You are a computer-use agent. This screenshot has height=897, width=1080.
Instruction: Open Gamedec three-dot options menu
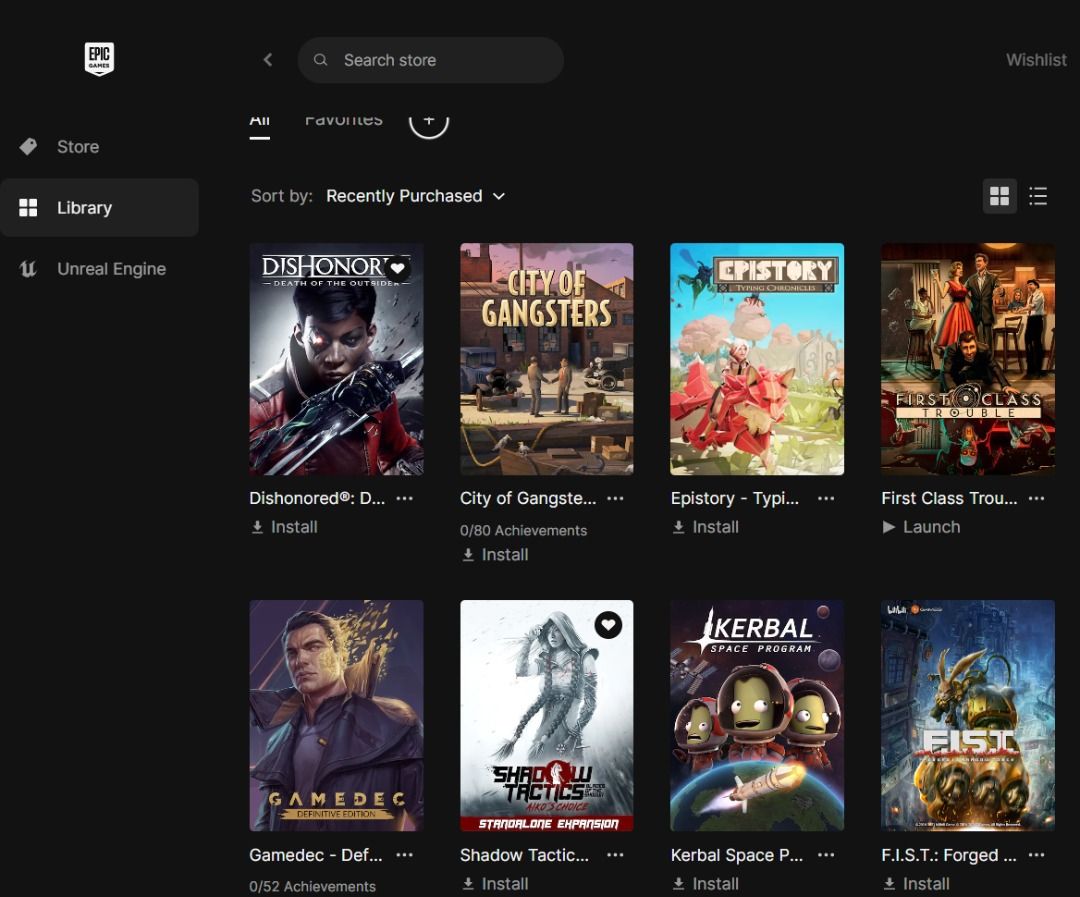click(405, 855)
